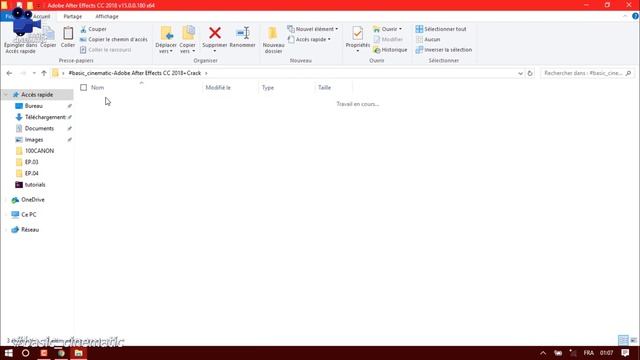The image size is (640, 360).
Task: Switch to the details view layout icon
Action: coord(623,340)
